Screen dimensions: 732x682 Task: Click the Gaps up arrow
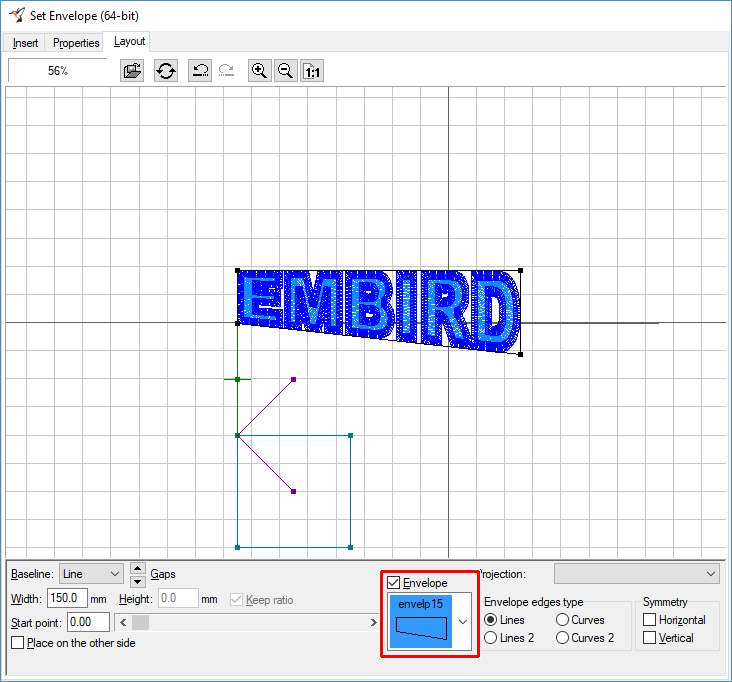(138, 568)
